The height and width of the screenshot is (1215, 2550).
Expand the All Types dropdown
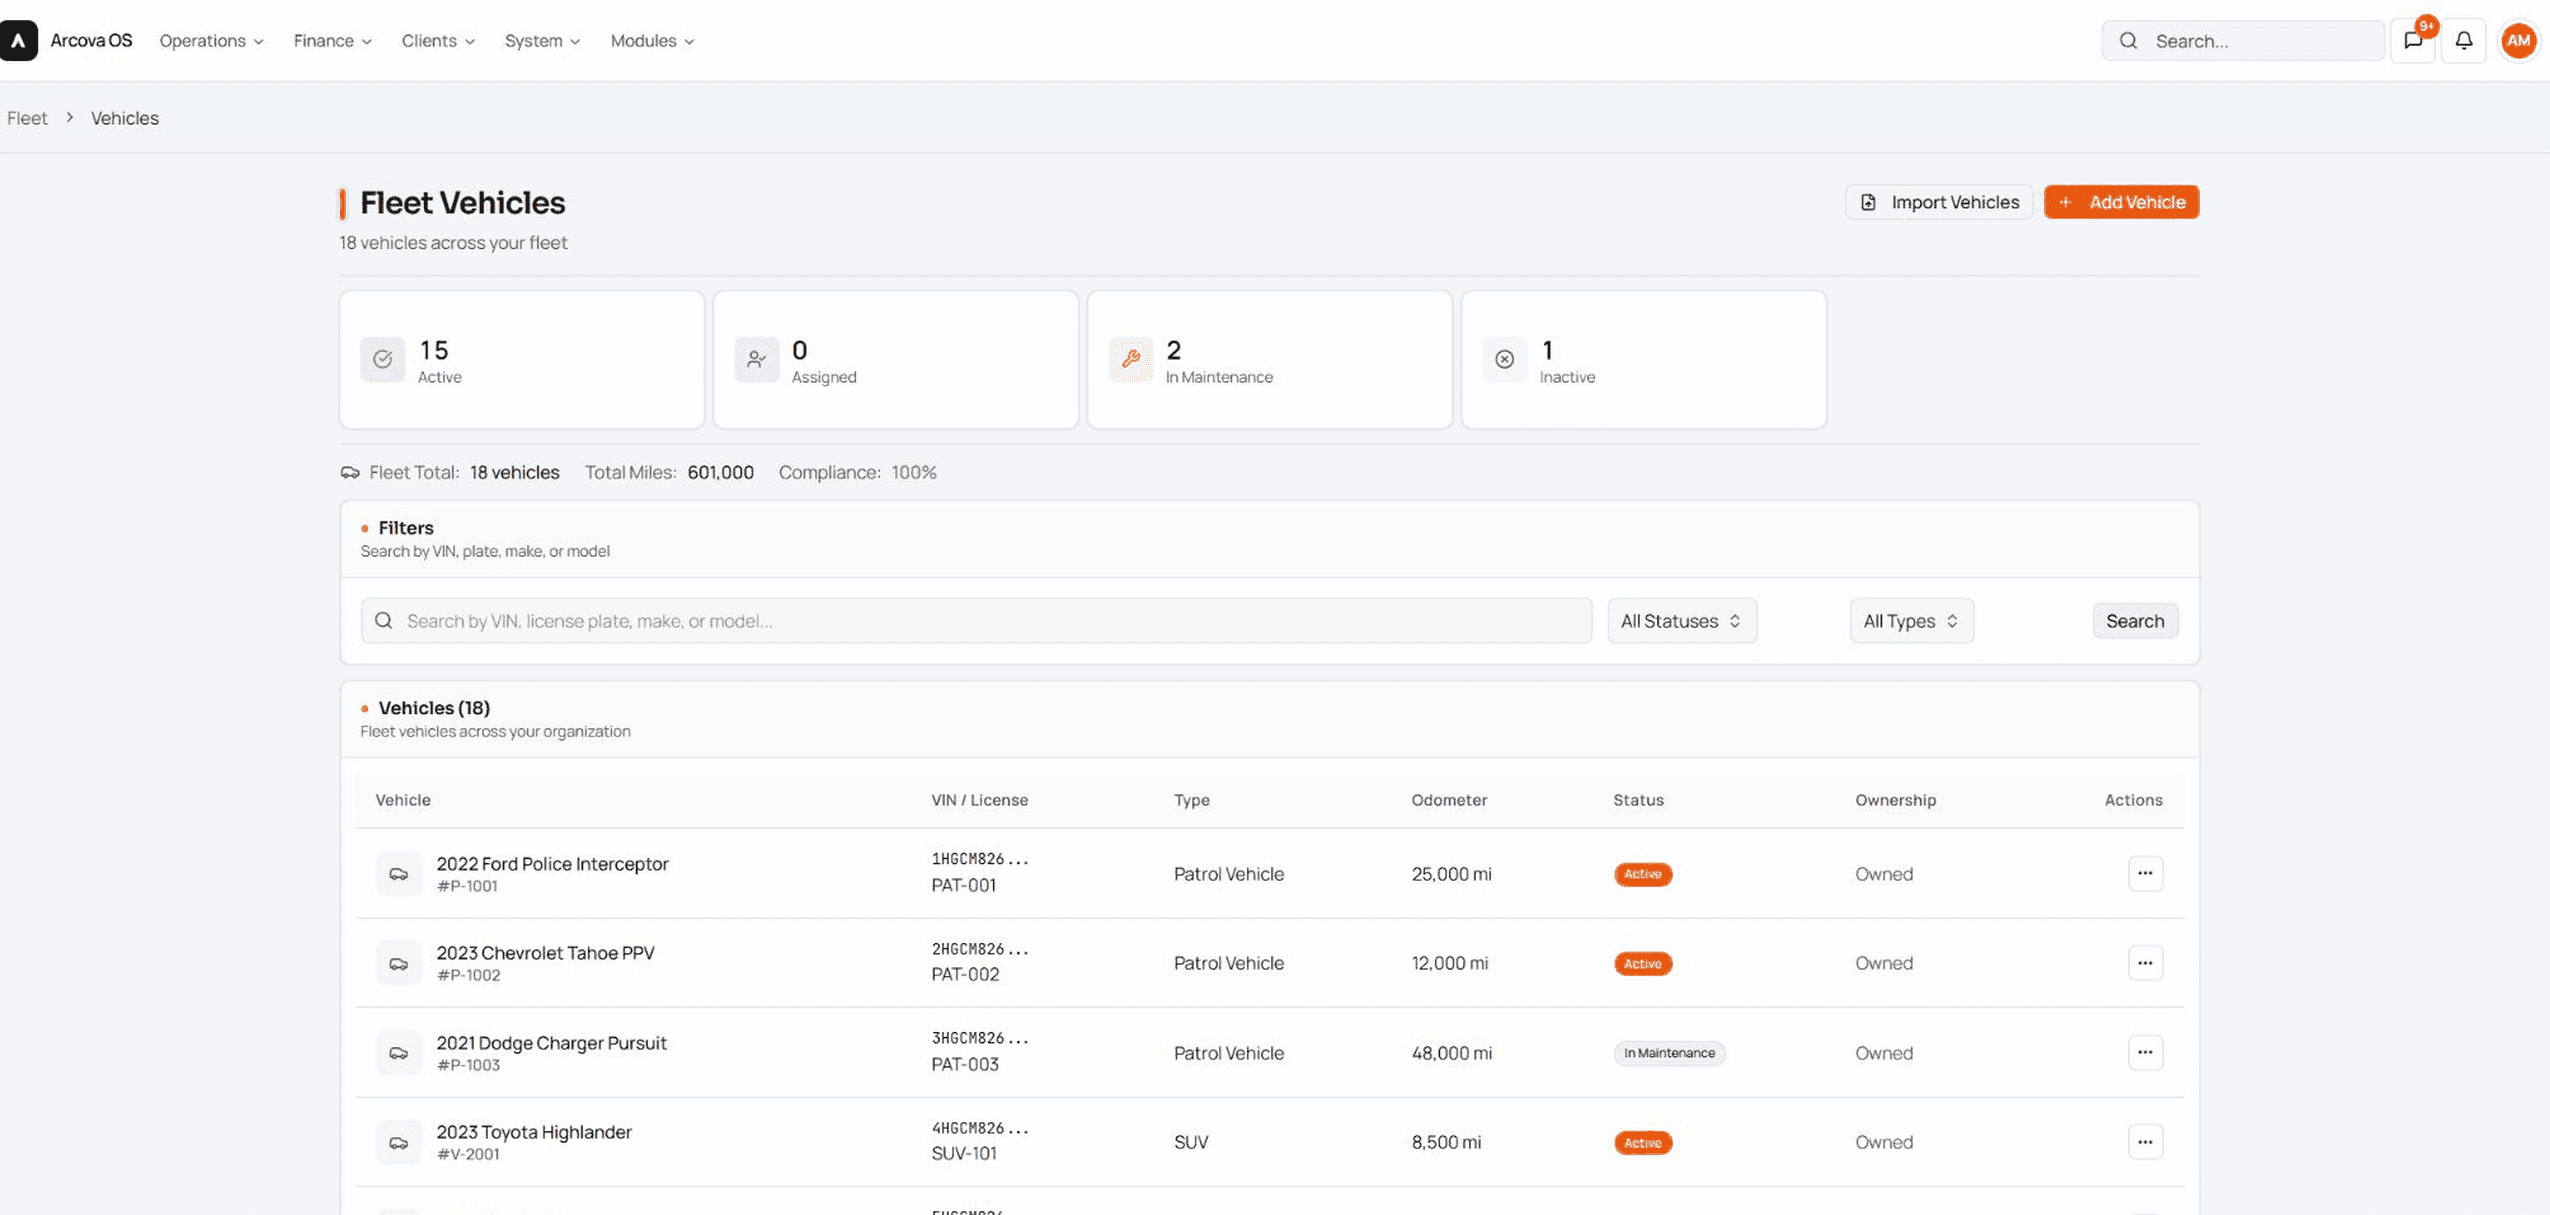[x=1911, y=621]
